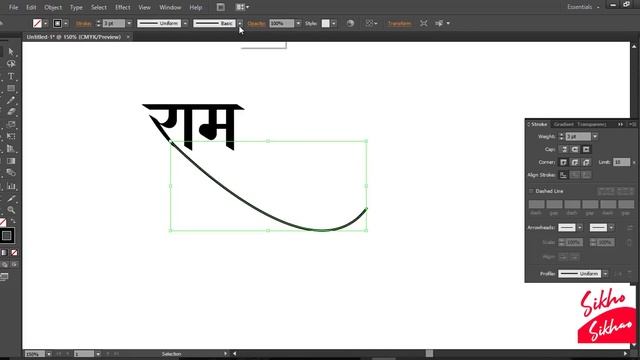Image resolution: width=640 pixels, height=360 pixels.
Task: Select the Blend tool
Action: pos(11,173)
